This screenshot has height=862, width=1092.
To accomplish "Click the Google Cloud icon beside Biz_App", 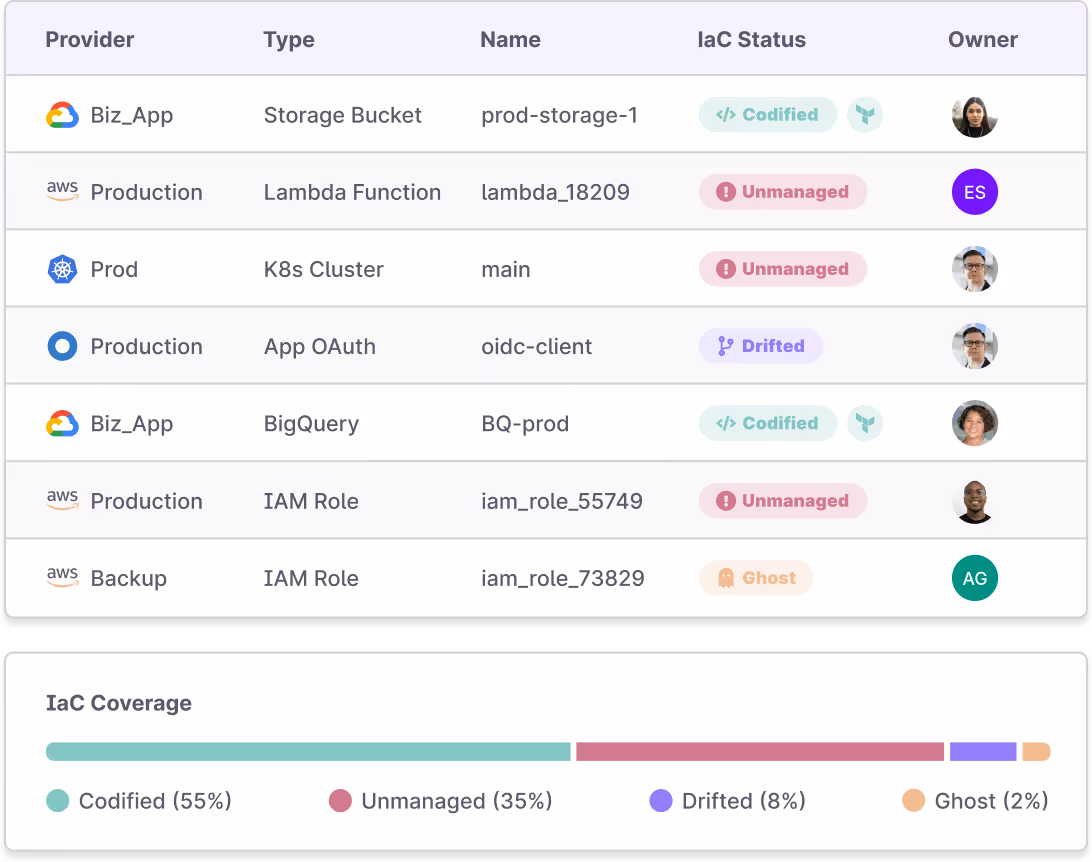I will (62, 115).
